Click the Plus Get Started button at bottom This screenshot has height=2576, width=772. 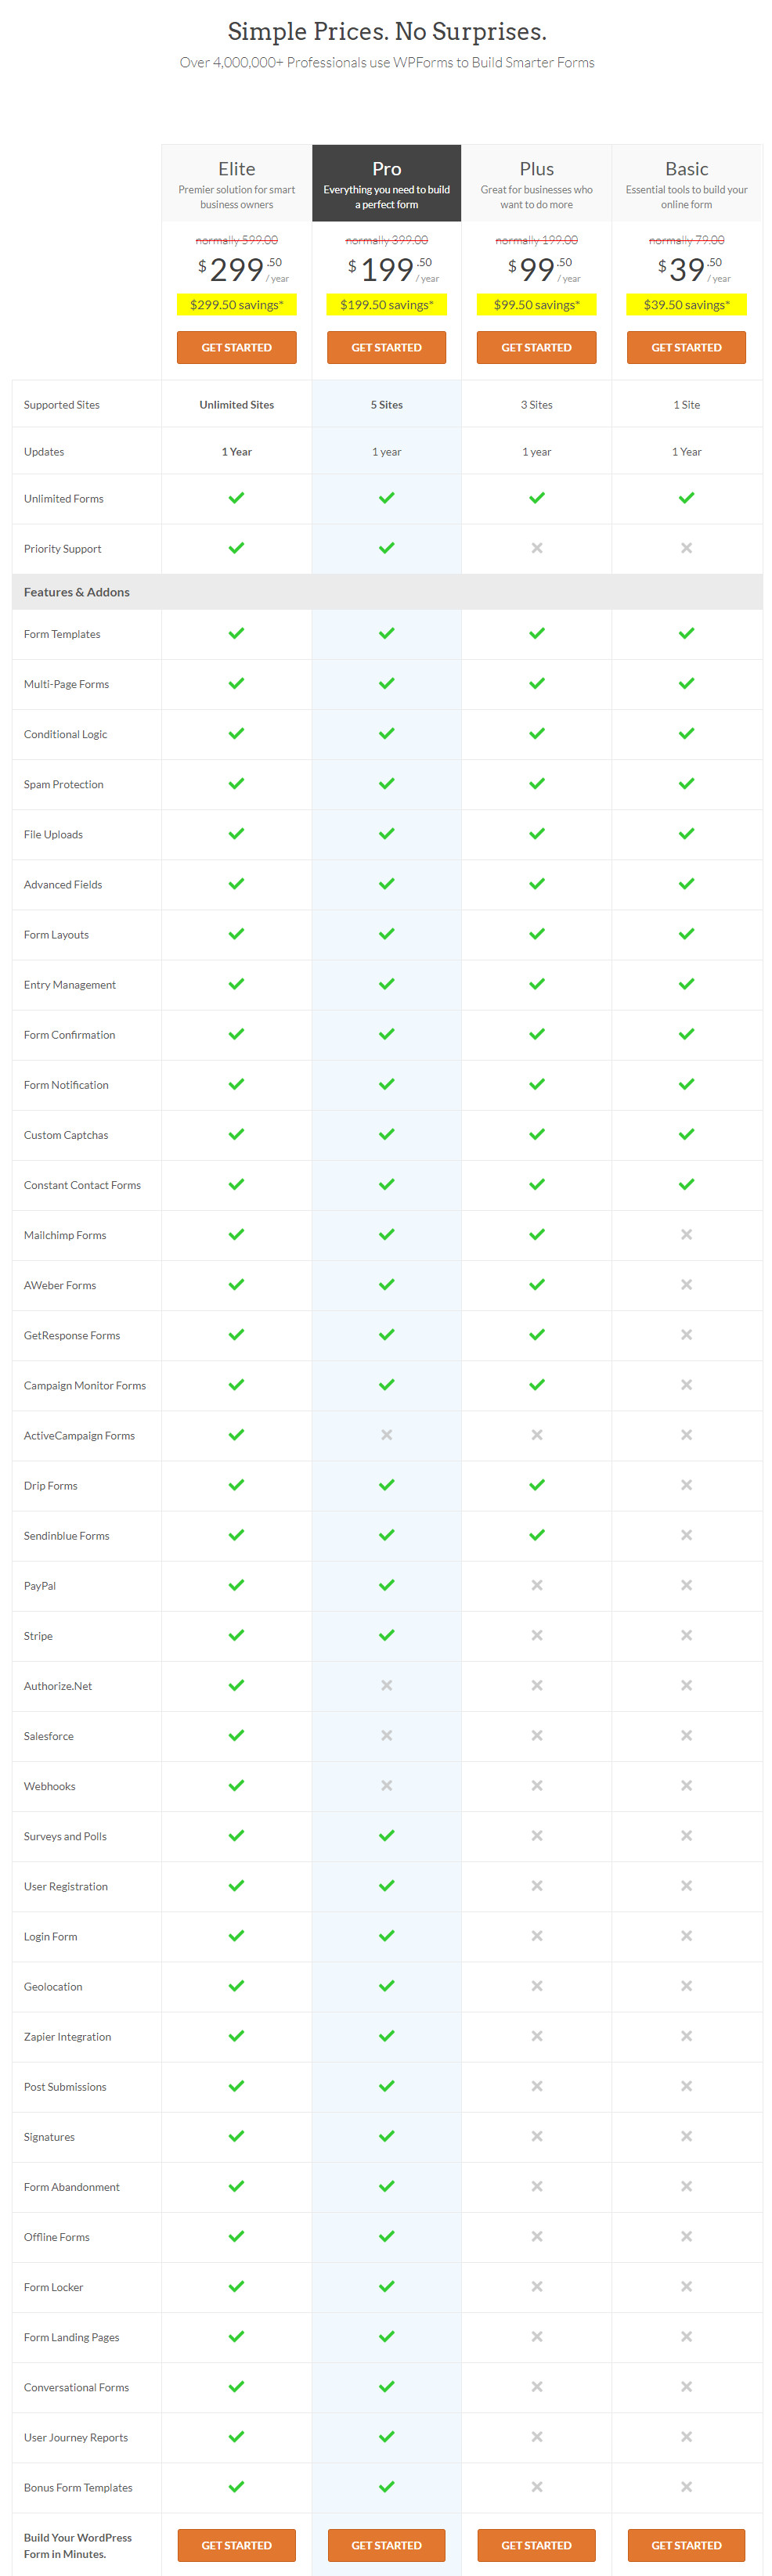coord(536,2545)
